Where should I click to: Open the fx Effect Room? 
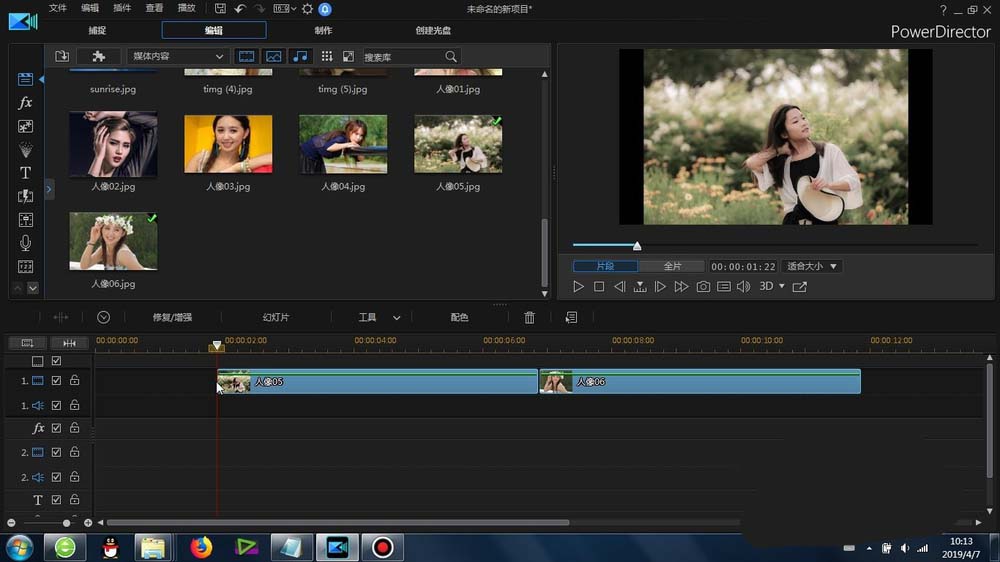[26, 103]
